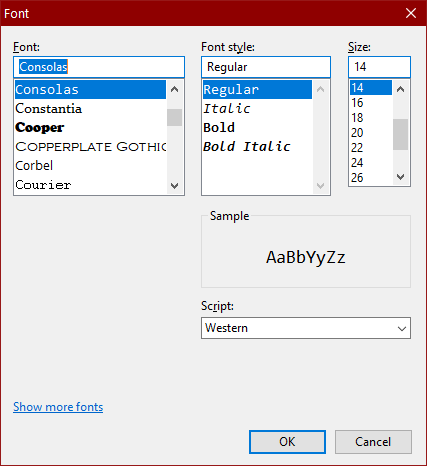Set font size to 18

[371, 118]
